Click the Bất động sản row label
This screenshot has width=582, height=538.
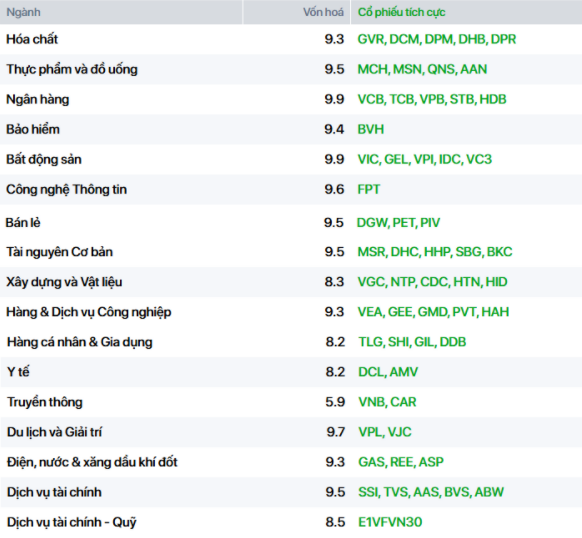tap(44, 160)
